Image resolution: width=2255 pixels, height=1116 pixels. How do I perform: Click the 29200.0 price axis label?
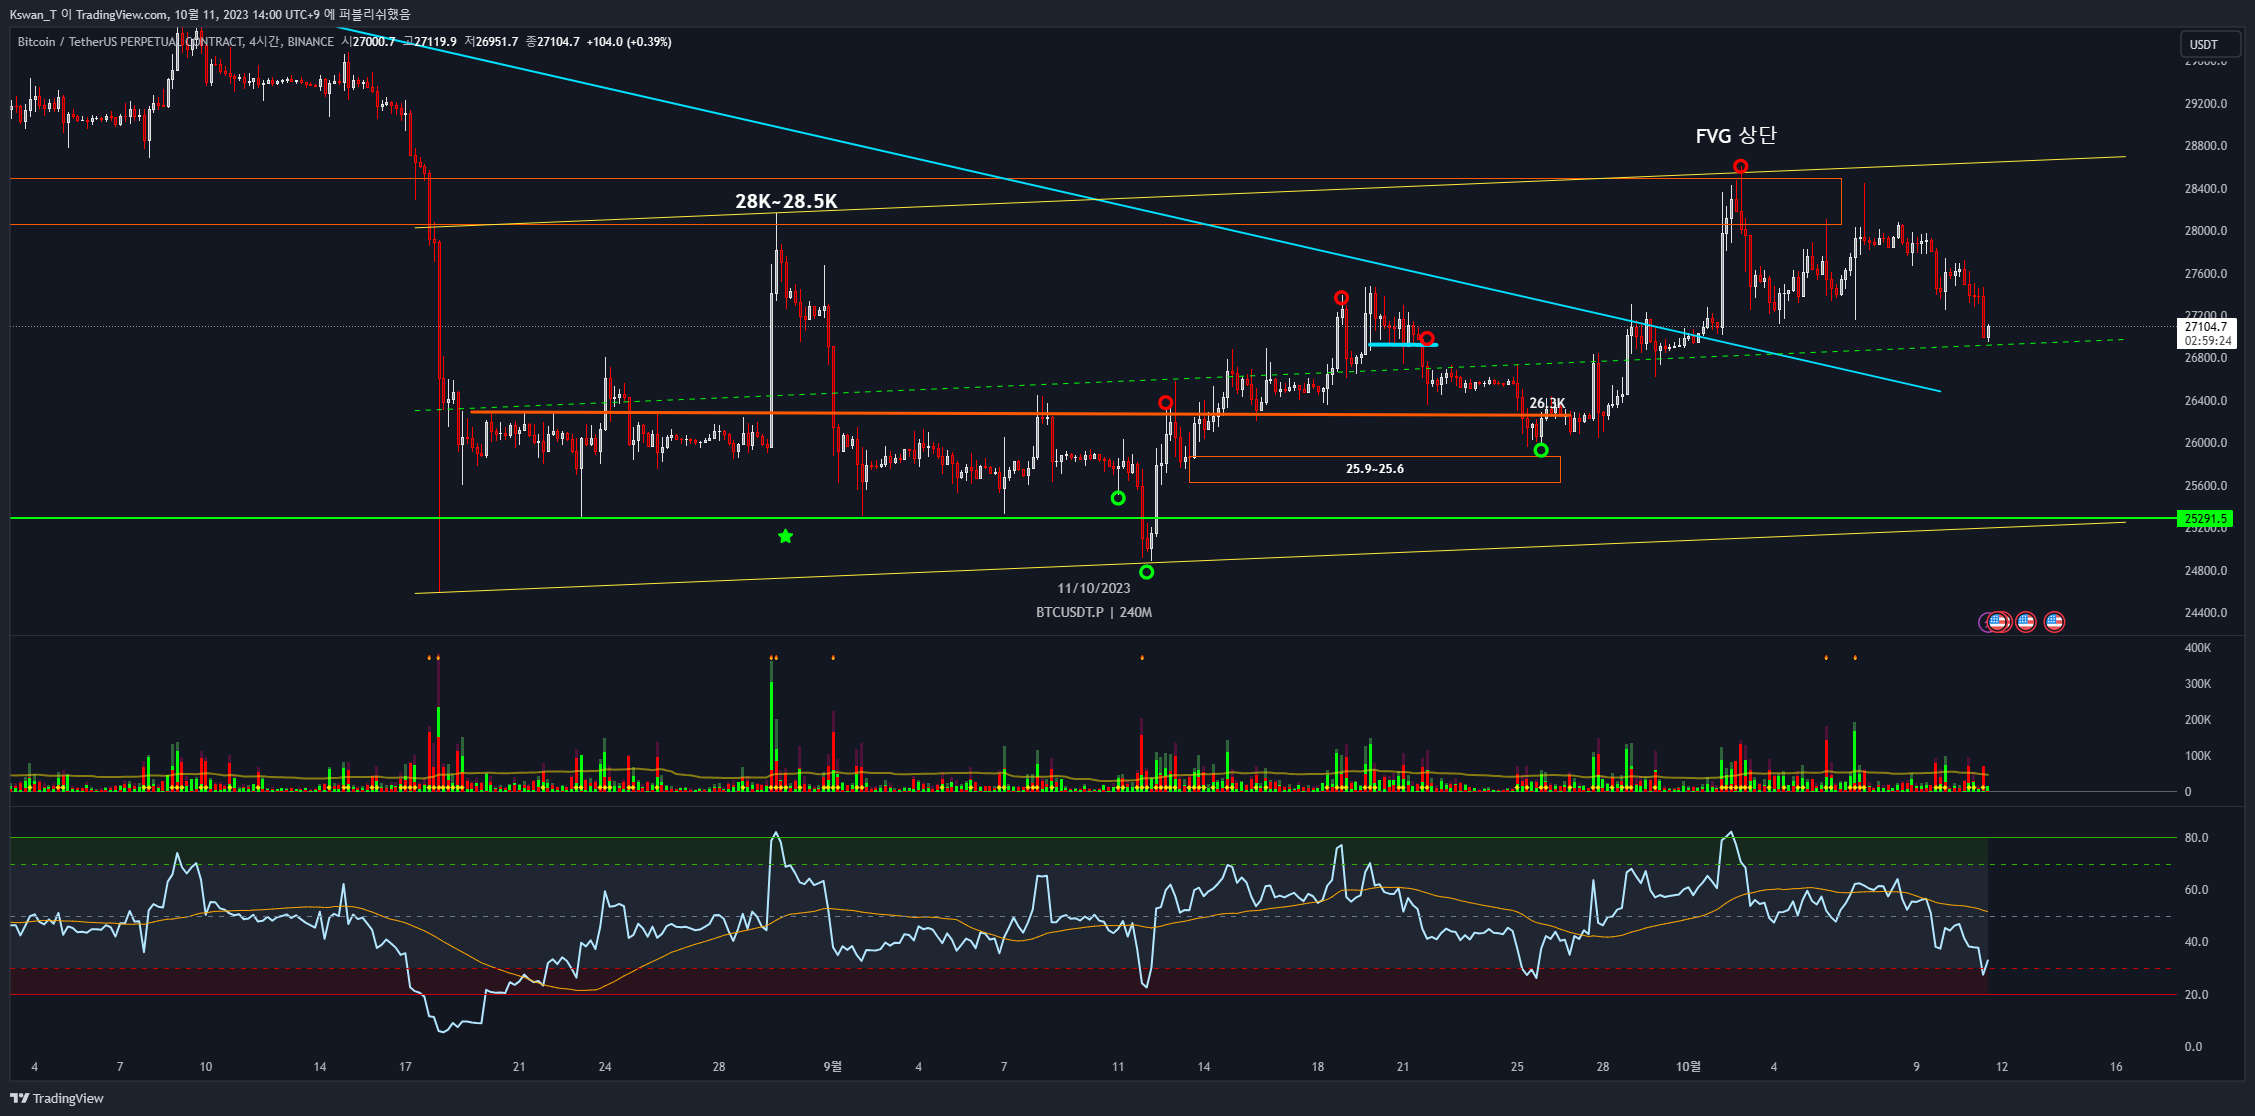[2206, 103]
